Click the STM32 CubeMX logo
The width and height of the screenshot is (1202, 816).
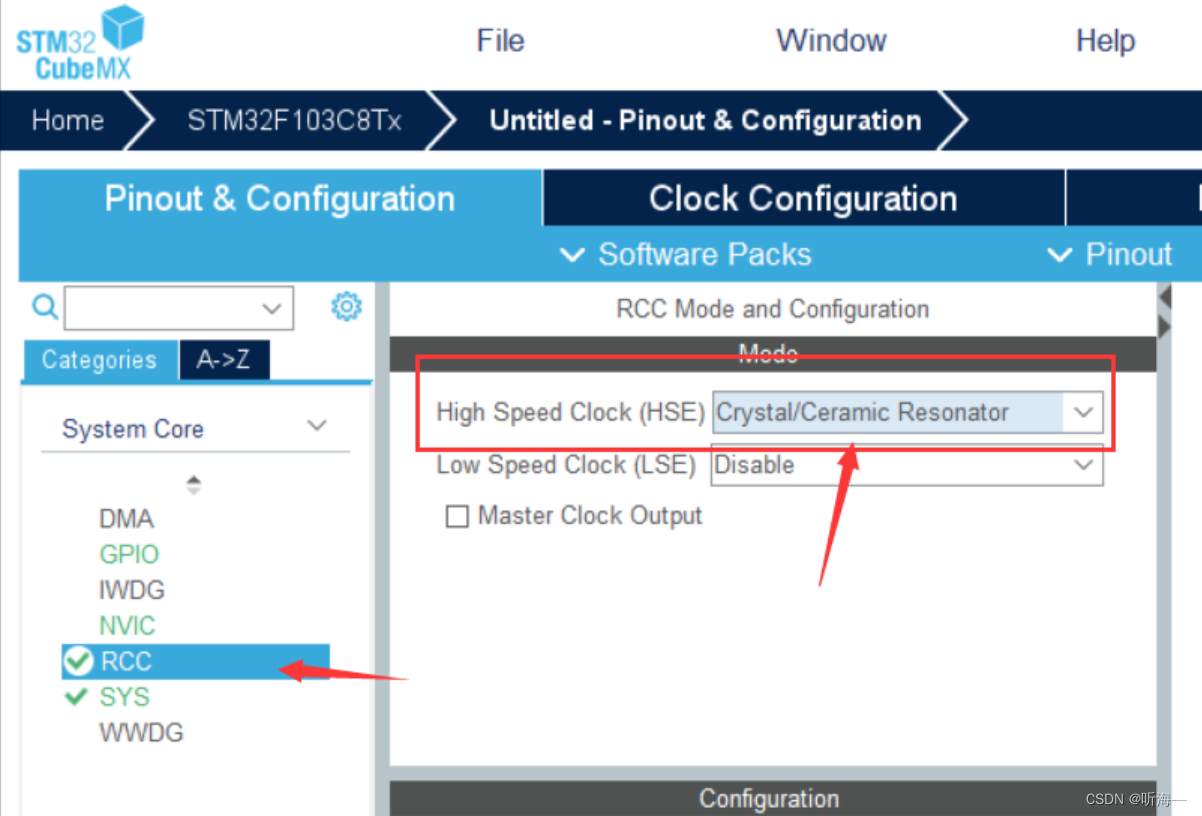[80, 42]
